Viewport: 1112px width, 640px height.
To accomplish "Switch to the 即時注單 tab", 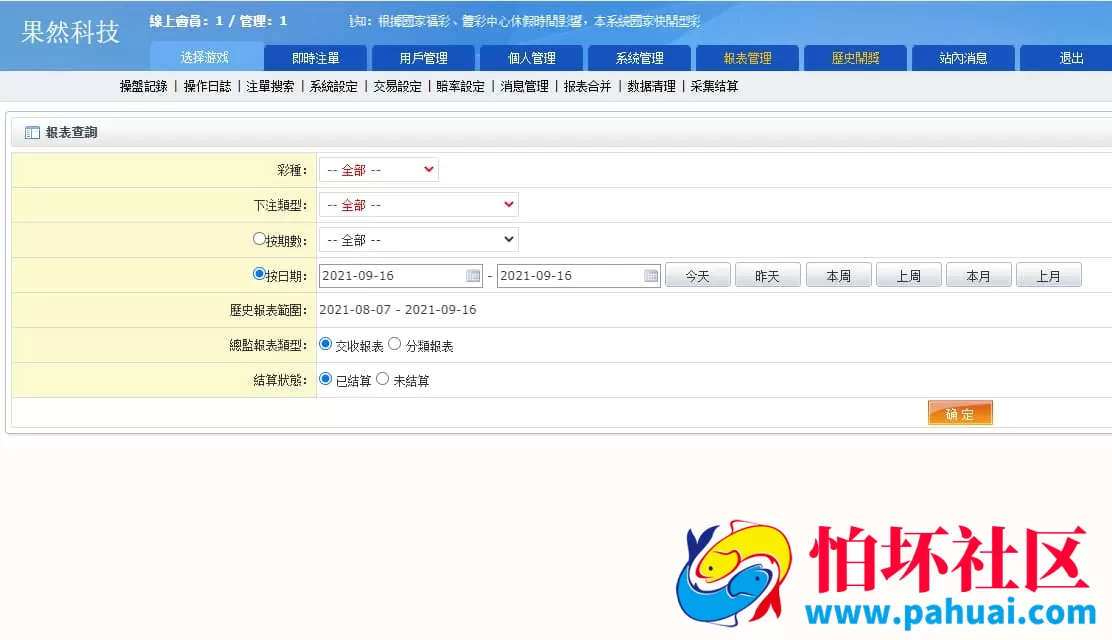I will pyautogui.click(x=316, y=58).
